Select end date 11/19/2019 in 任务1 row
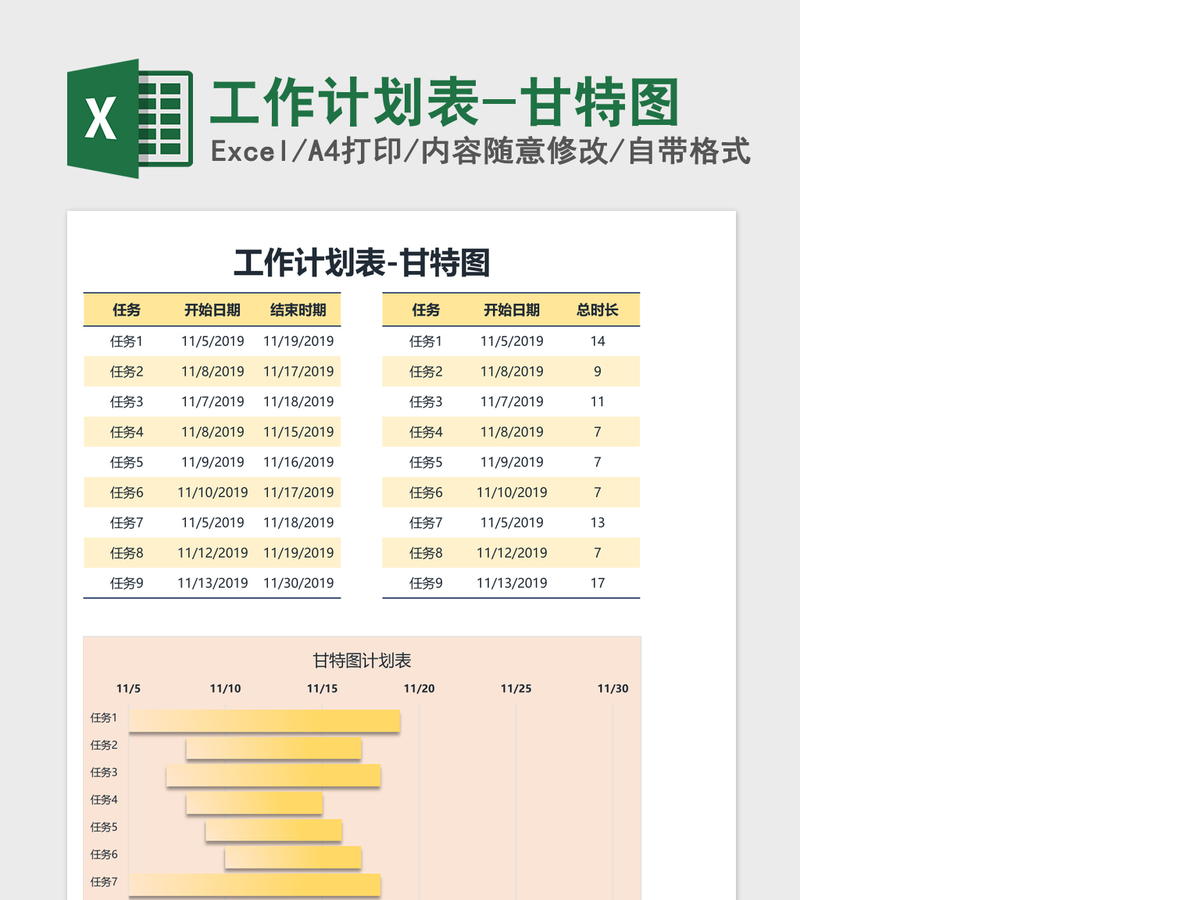This screenshot has height=900, width=1200. pos(298,341)
